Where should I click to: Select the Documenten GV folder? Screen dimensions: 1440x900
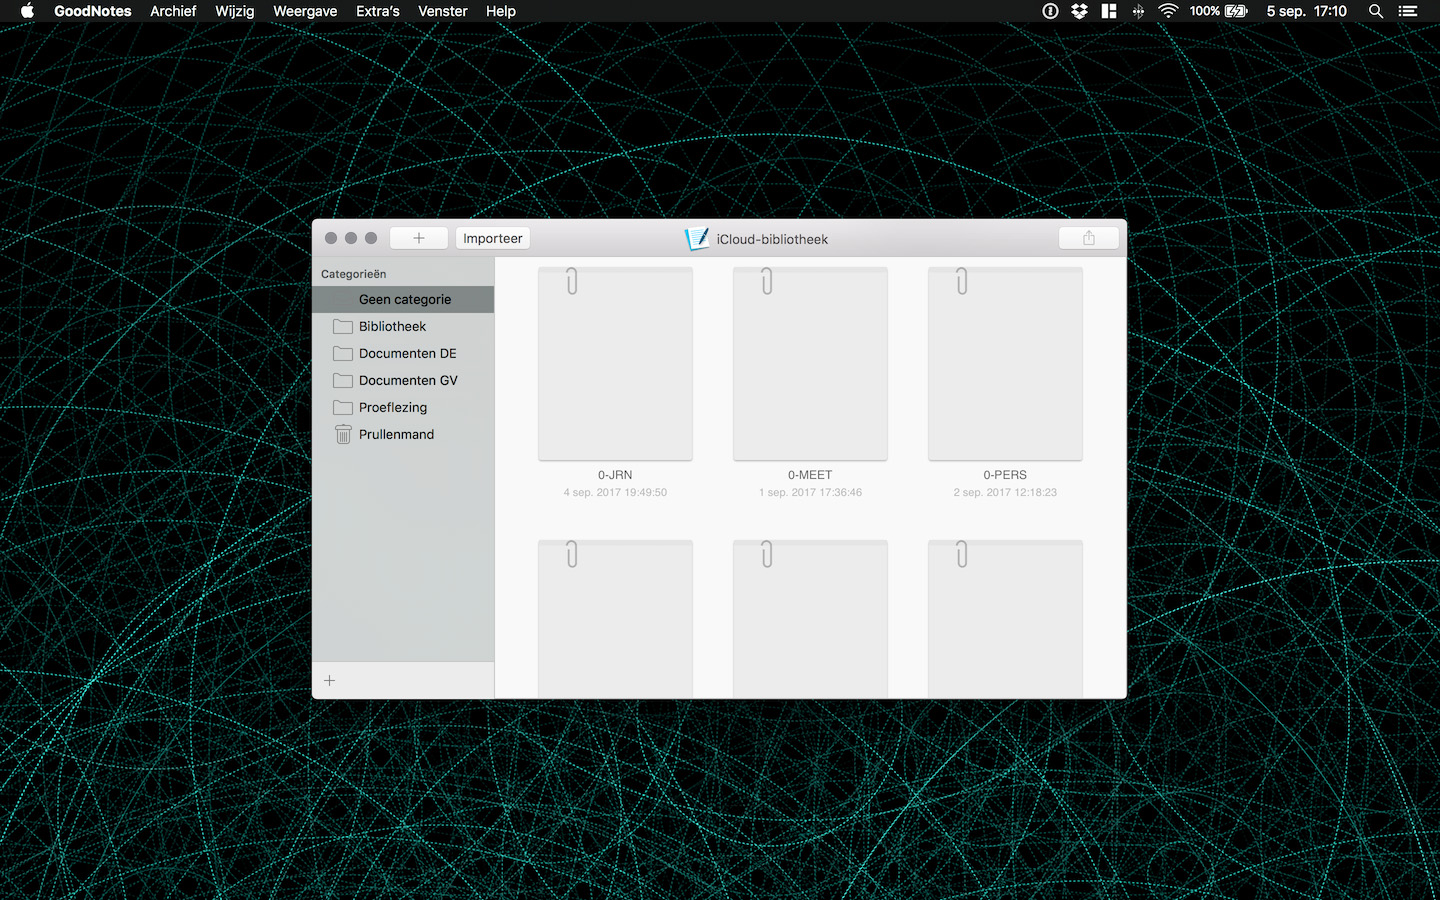[403, 380]
